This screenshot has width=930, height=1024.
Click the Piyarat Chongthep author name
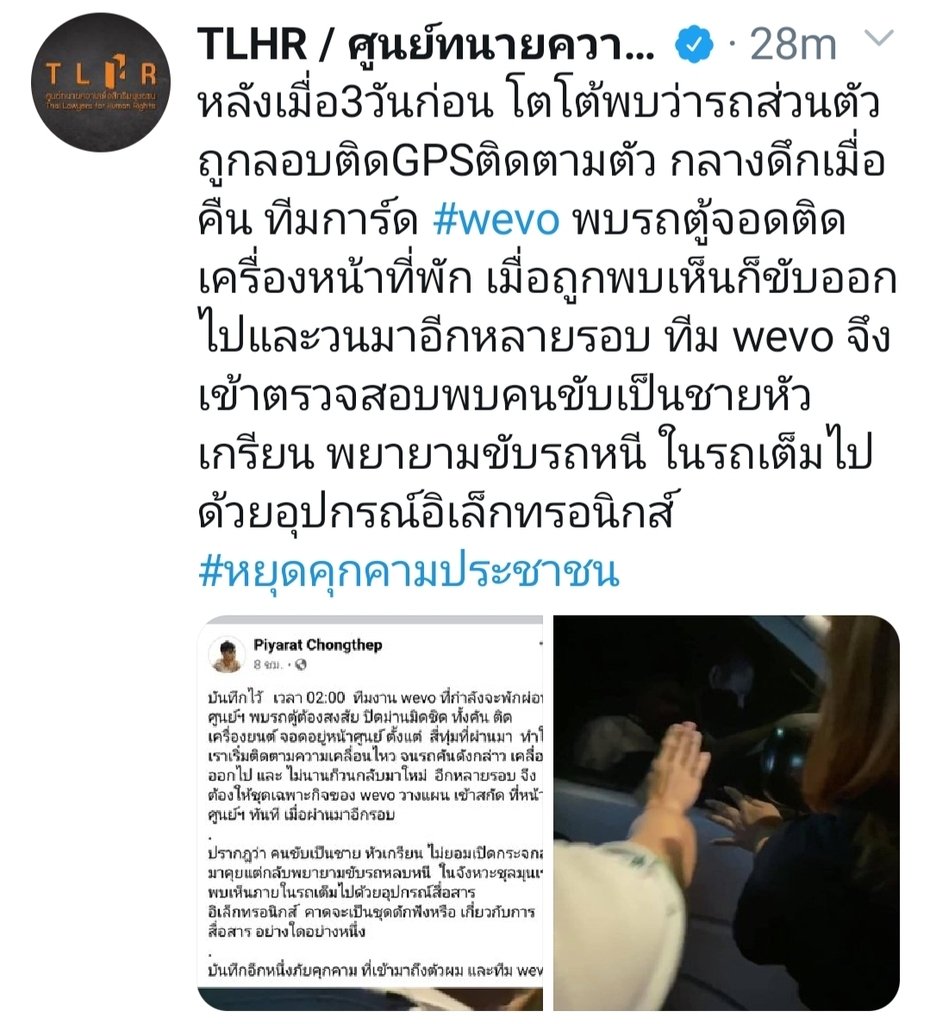317,645
